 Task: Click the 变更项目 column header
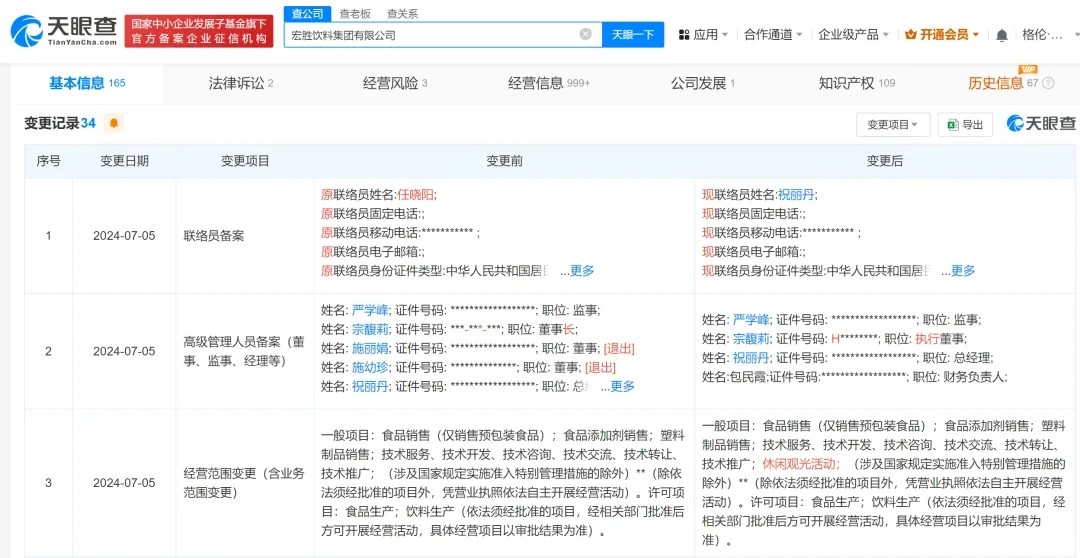click(x=245, y=162)
